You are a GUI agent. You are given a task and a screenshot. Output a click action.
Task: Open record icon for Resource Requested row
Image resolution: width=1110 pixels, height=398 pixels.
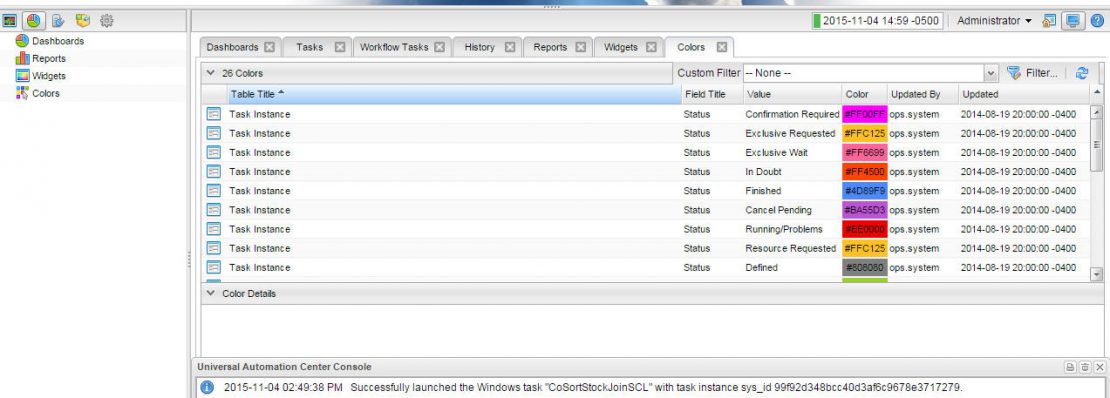click(214, 248)
